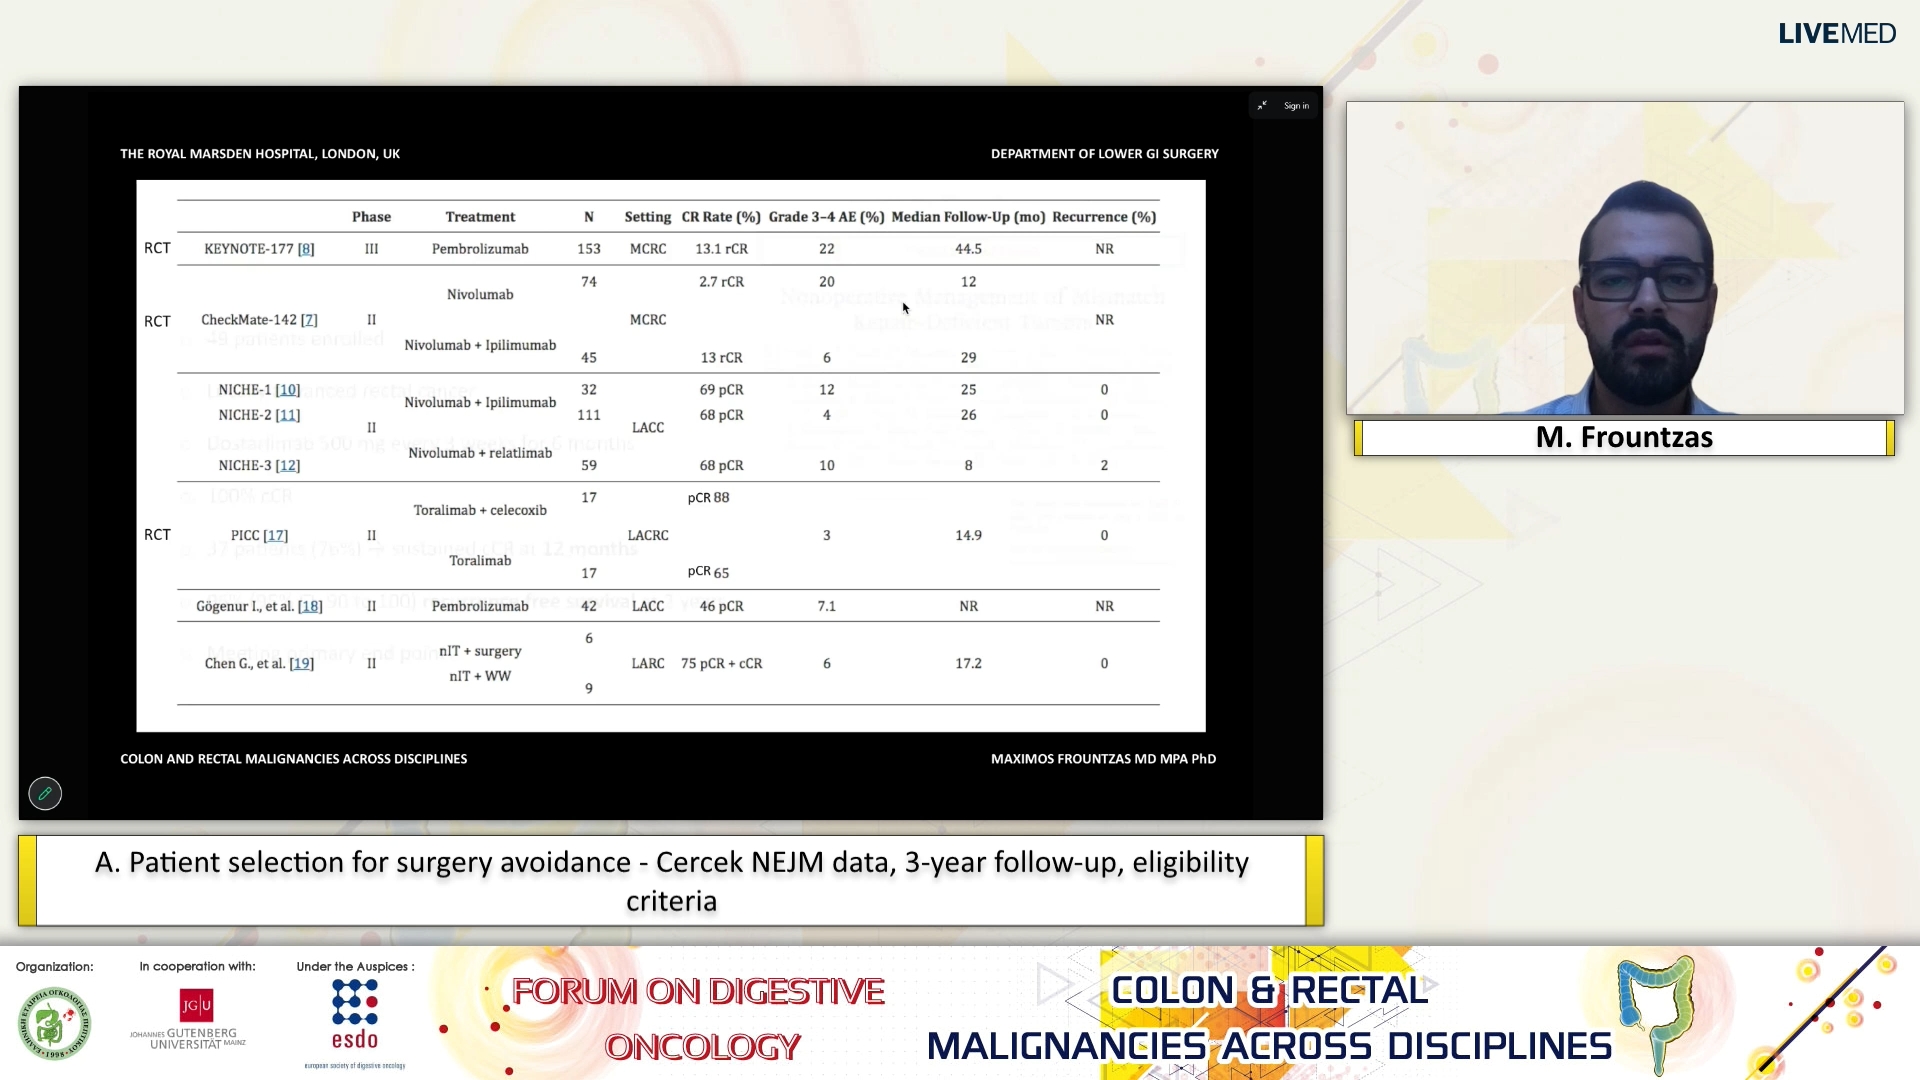
Task: Open reference link [19] for Chen G.
Action: pyautogui.click(x=301, y=664)
